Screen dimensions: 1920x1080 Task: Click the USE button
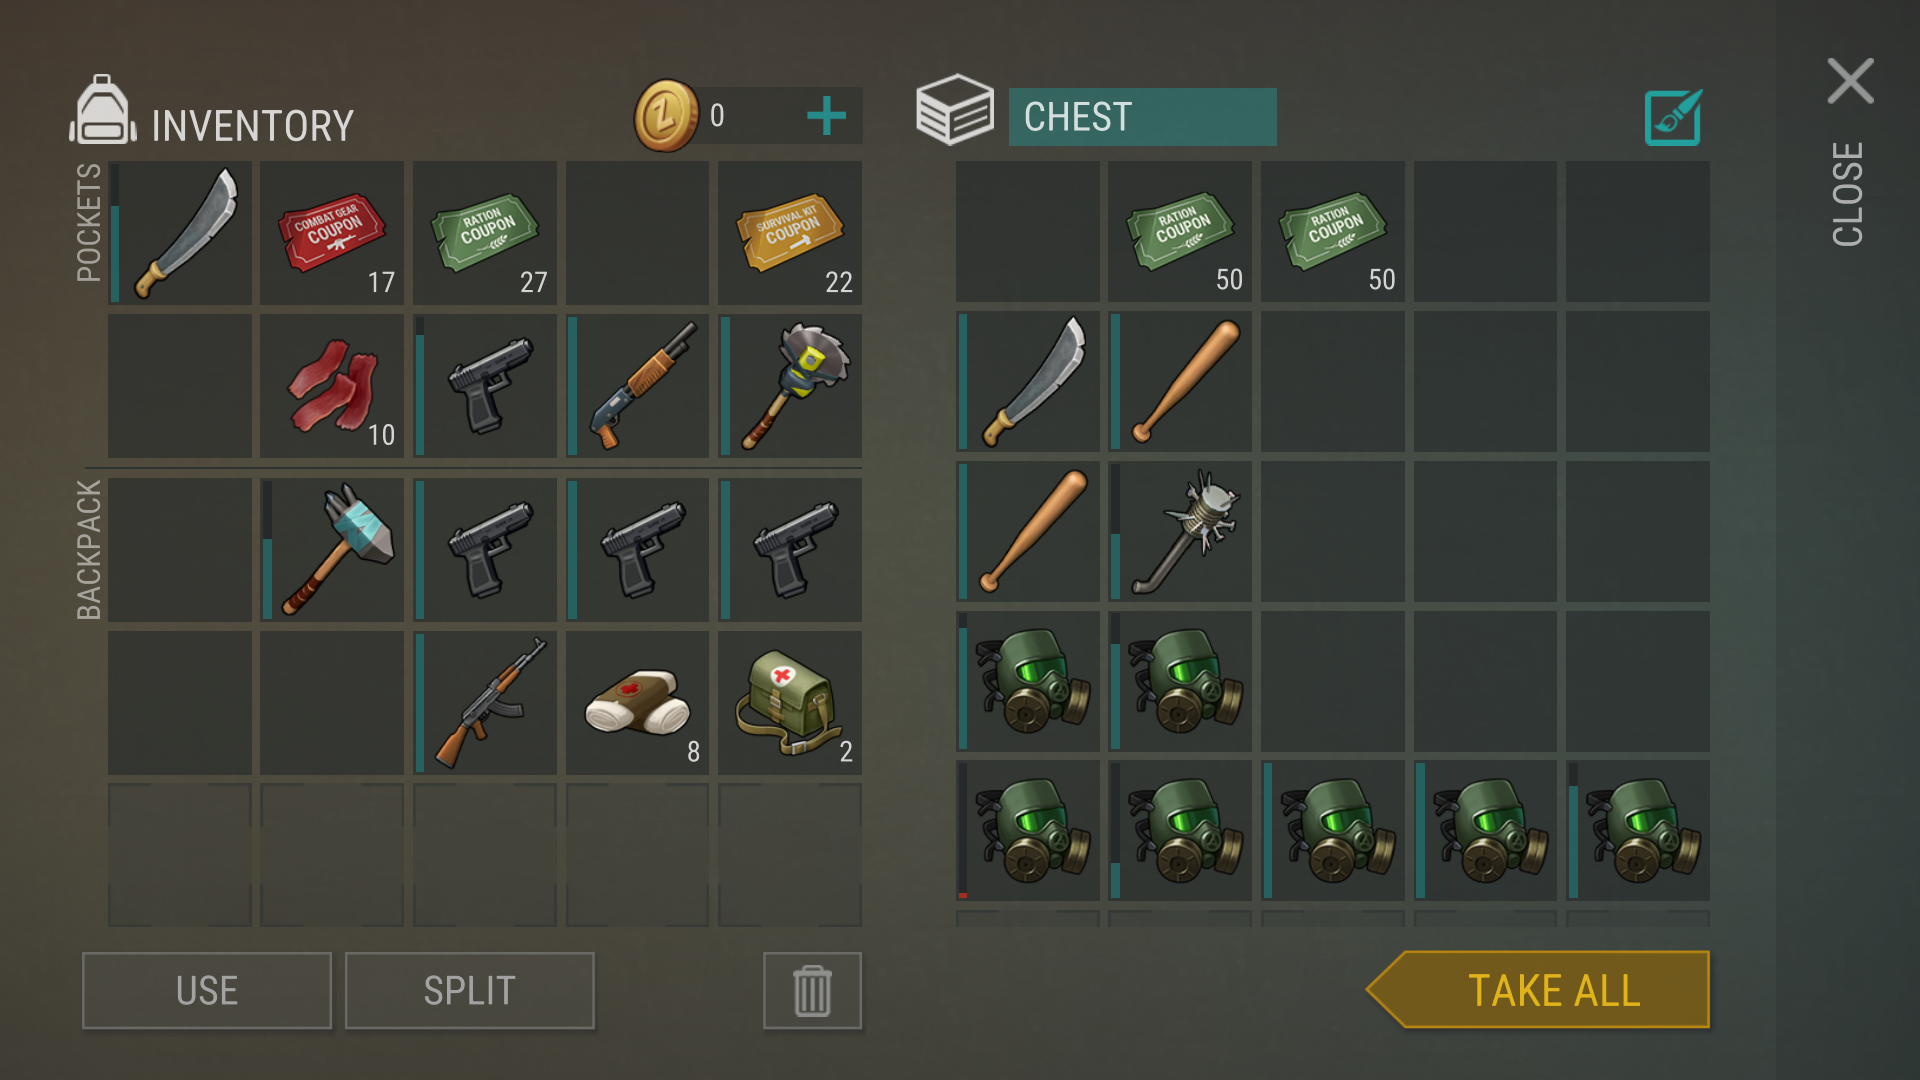pos(207,991)
